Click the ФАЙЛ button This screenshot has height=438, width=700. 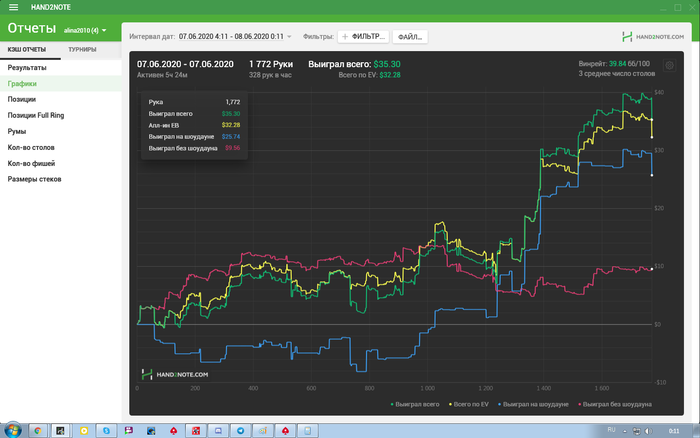coord(410,37)
